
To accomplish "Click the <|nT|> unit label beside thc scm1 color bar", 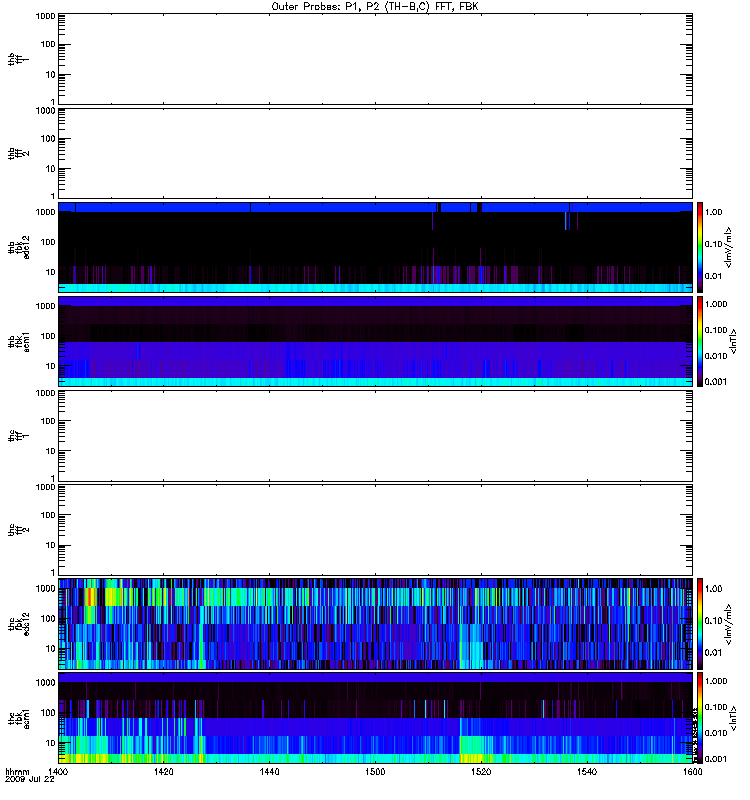I will tap(734, 718).
